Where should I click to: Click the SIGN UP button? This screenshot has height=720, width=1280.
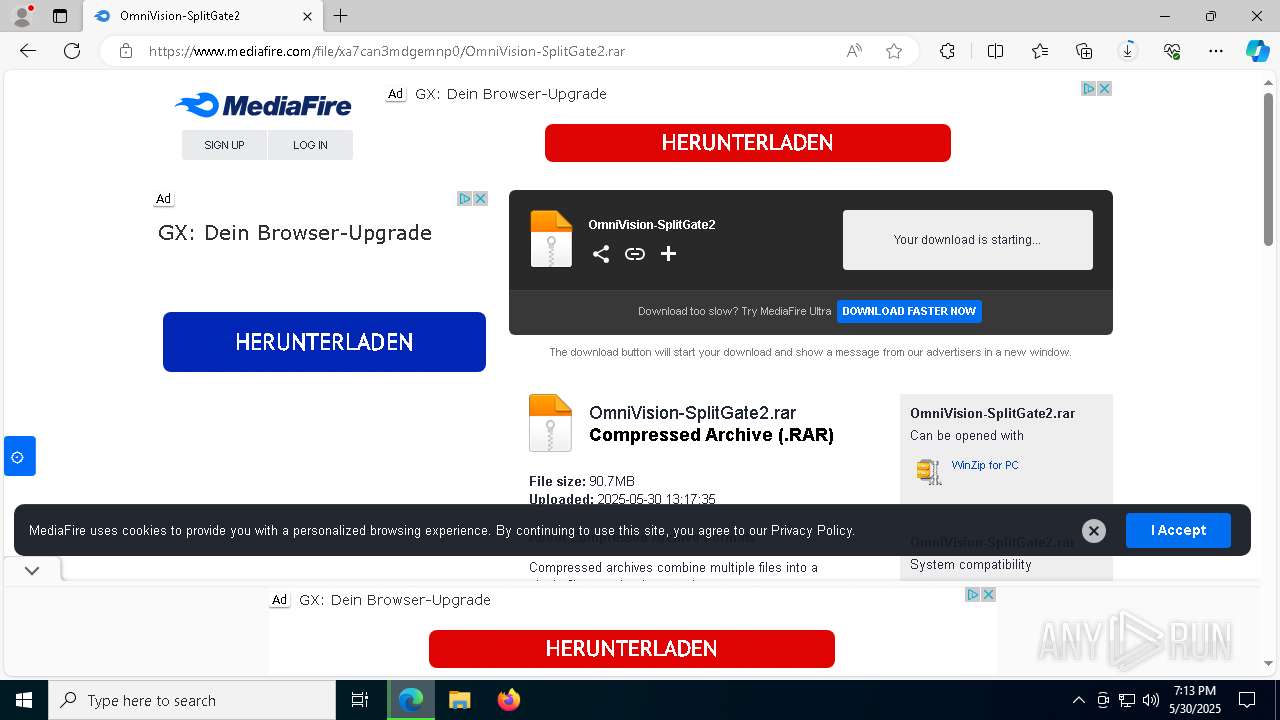coord(224,145)
